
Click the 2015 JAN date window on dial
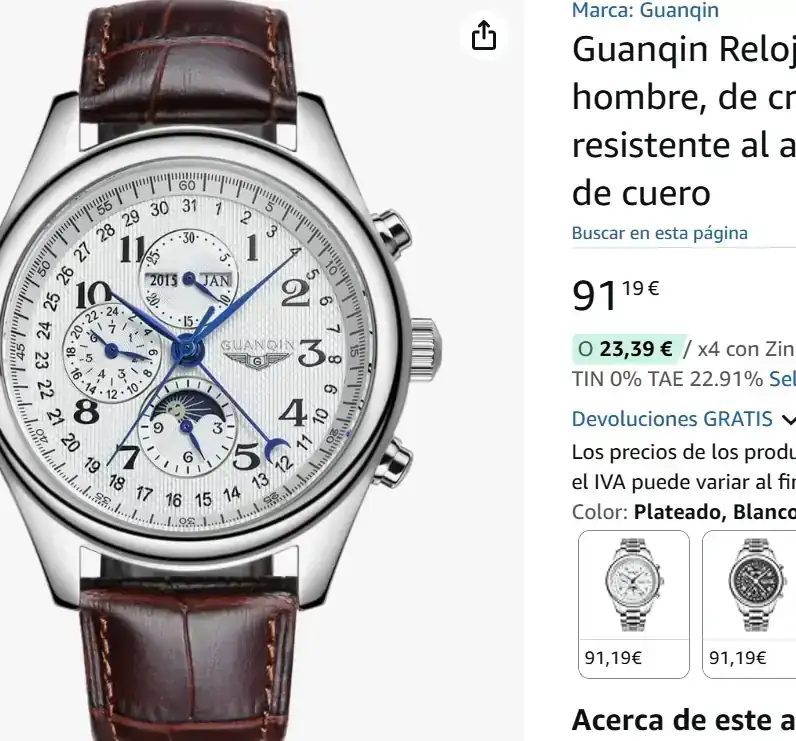coord(189,280)
